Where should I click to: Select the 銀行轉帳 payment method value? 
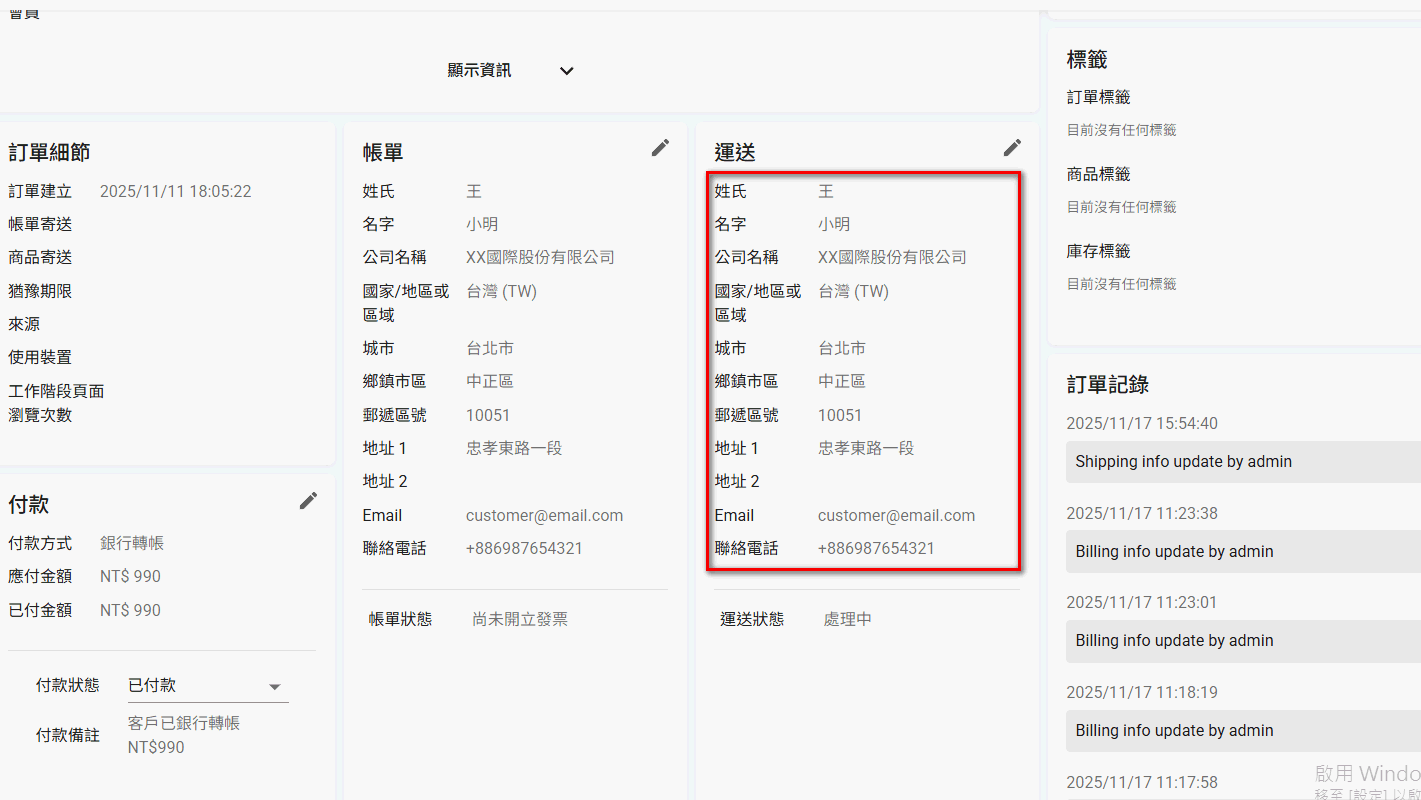(x=132, y=543)
